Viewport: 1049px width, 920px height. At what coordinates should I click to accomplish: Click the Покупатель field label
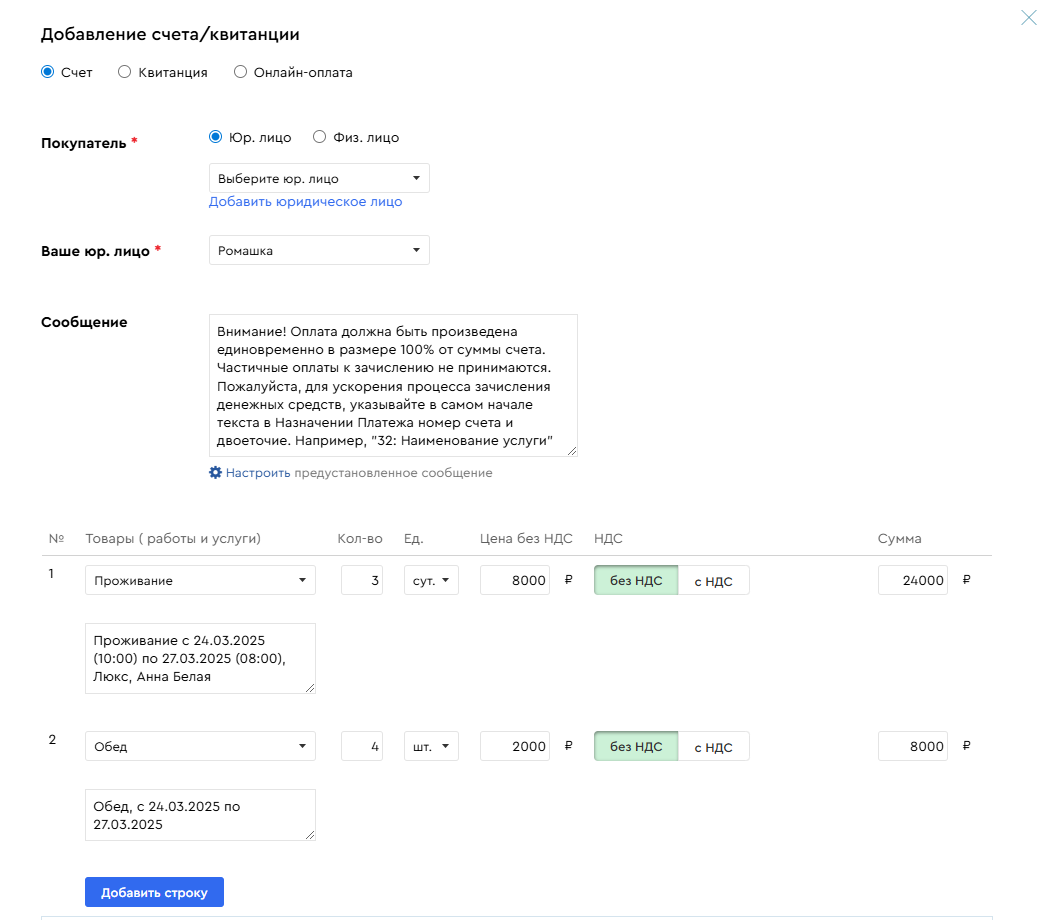tap(84, 143)
